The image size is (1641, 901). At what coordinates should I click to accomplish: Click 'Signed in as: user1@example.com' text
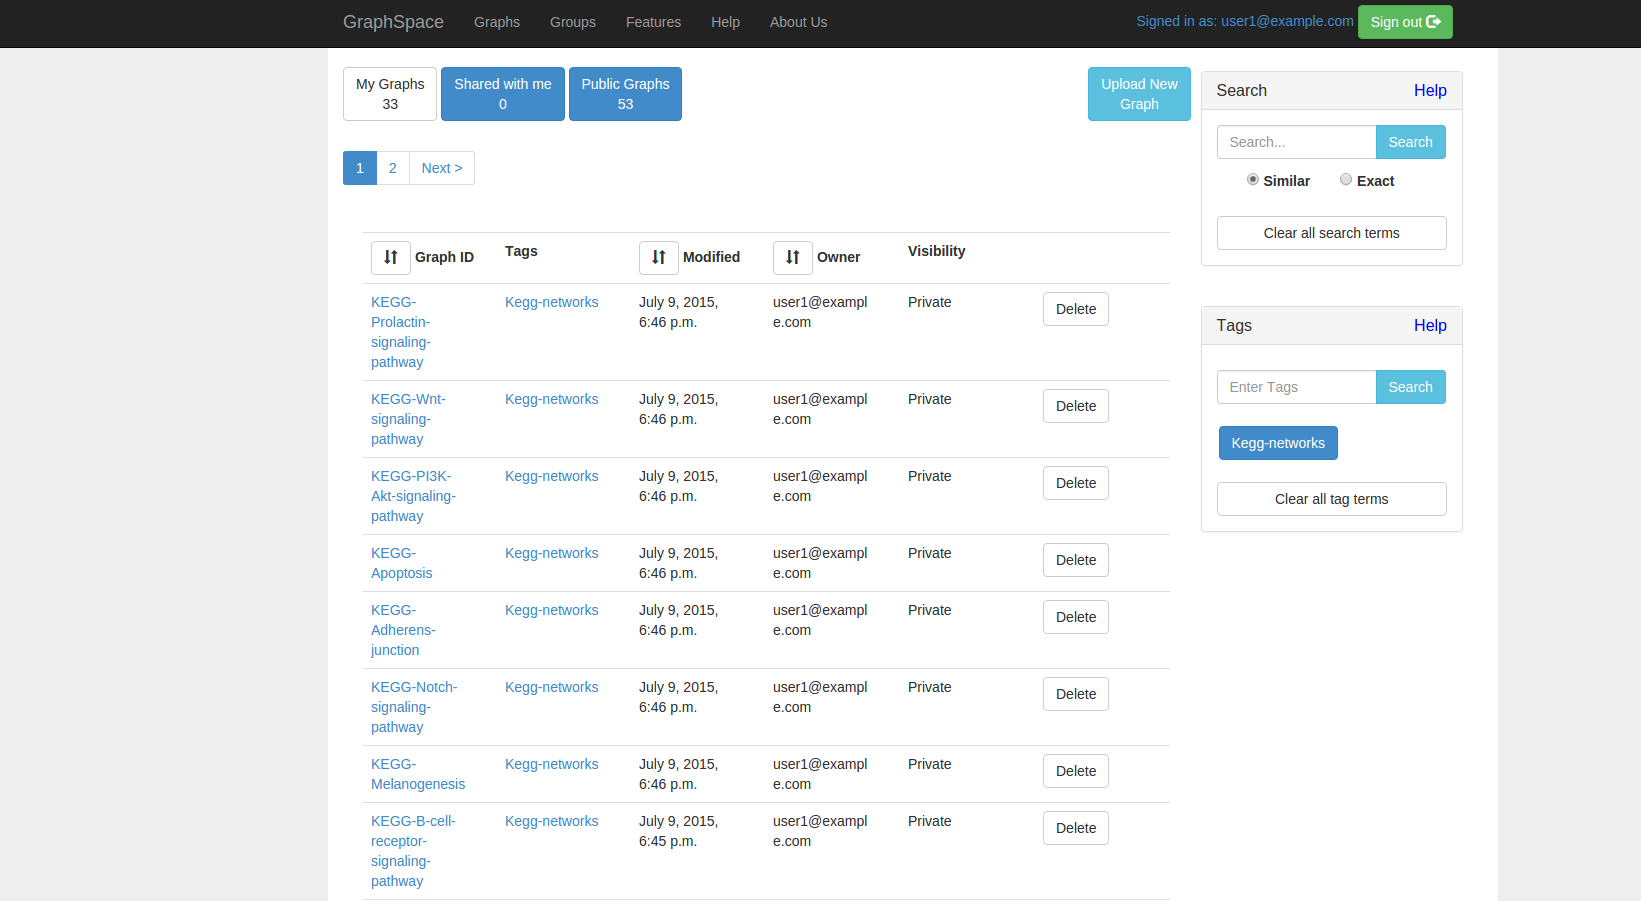coord(1245,21)
